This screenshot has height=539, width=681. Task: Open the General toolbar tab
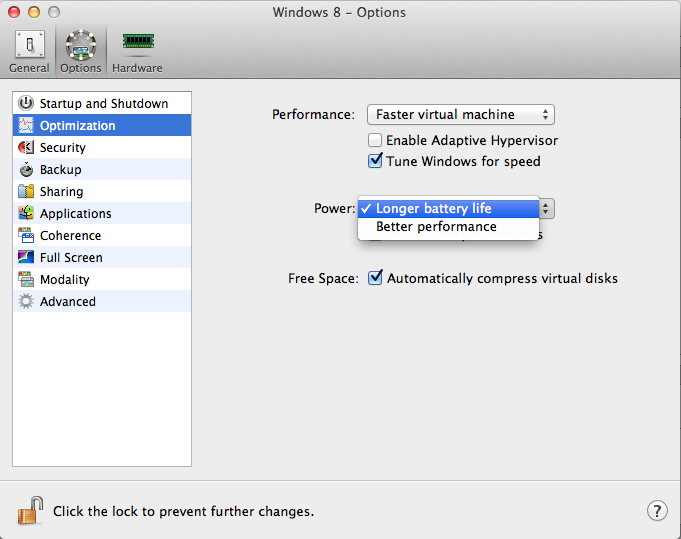tap(29, 51)
